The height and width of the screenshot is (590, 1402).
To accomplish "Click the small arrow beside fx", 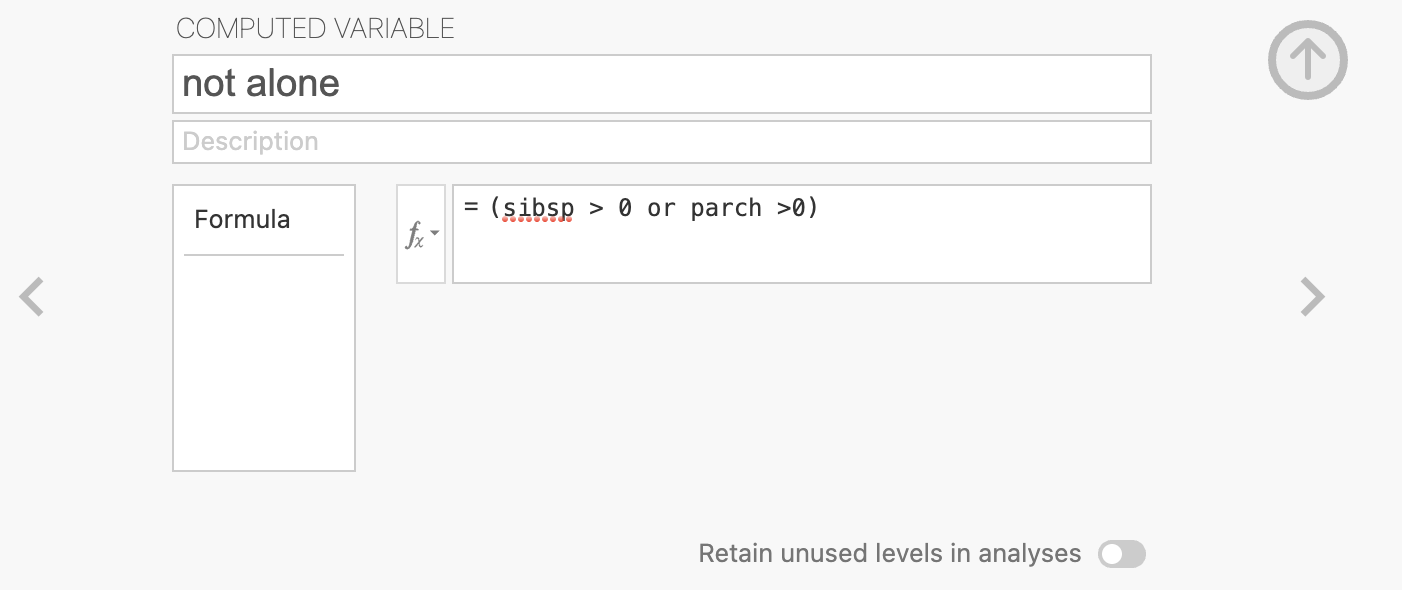I will 435,232.
